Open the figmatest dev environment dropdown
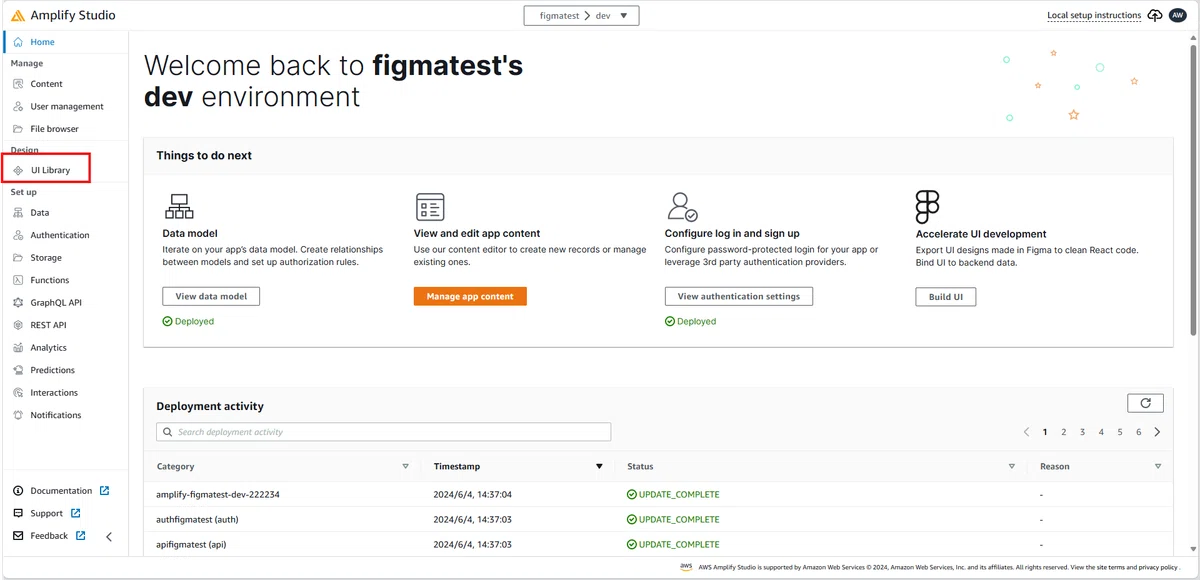The image size is (1200, 580). (581, 16)
